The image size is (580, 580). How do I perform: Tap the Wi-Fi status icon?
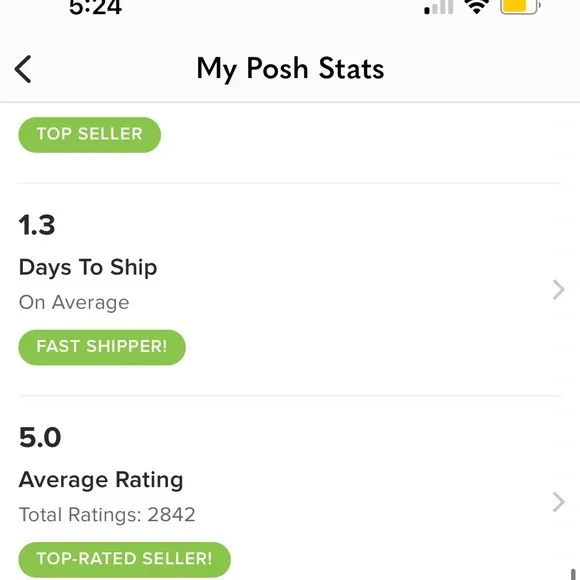pos(477,6)
